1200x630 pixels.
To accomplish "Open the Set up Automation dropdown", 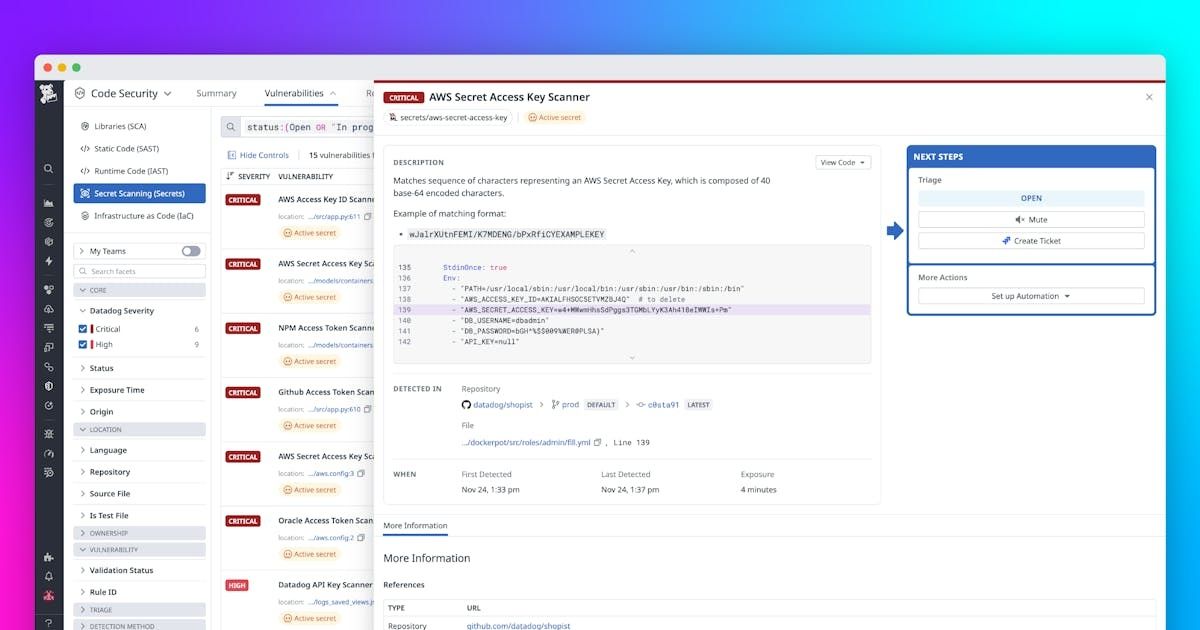I will (x=1031, y=296).
